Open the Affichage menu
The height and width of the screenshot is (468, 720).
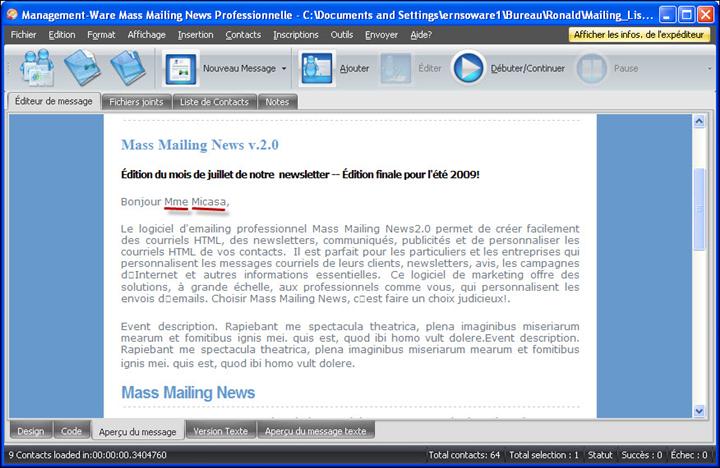coord(146,34)
